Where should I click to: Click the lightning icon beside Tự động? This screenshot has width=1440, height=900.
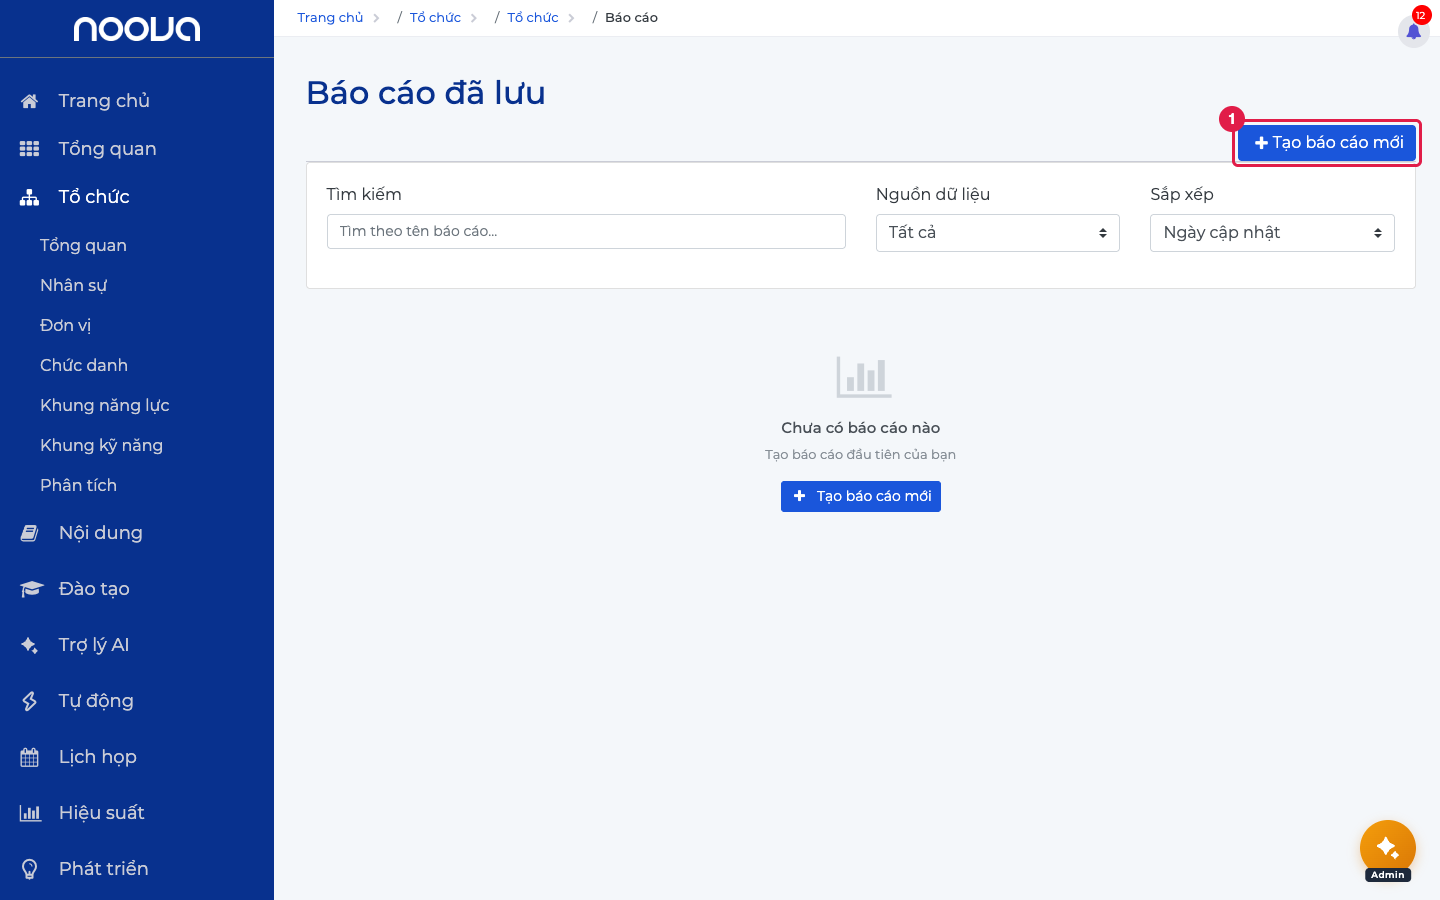(x=30, y=701)
